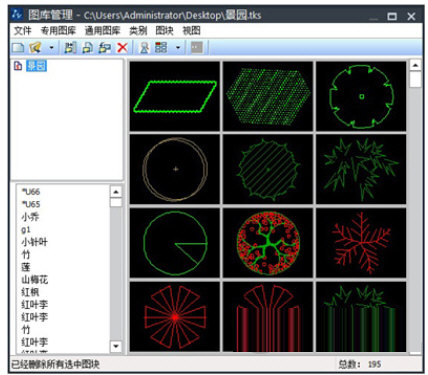Click the block list scroll up arrow
428x375 pixels.
point(116,192)
